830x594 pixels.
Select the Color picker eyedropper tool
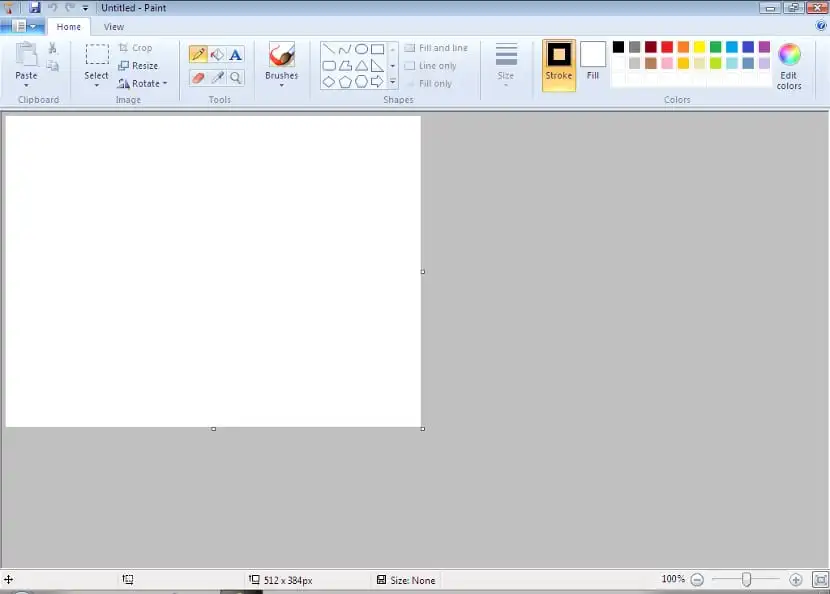pyautogui.click(x=216, y=78)
